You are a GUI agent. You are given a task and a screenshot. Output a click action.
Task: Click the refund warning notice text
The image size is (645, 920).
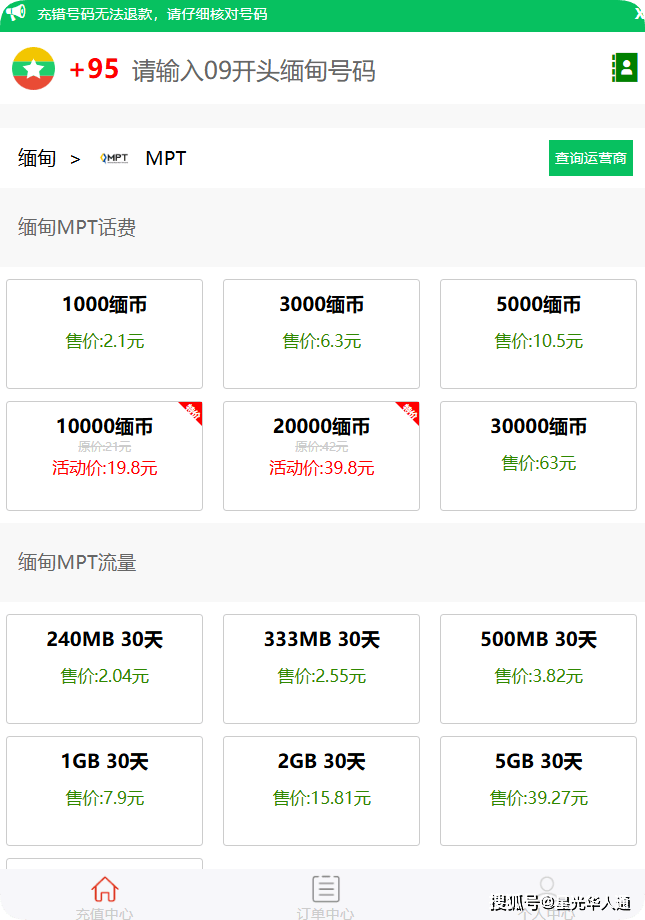pos(152,13)
